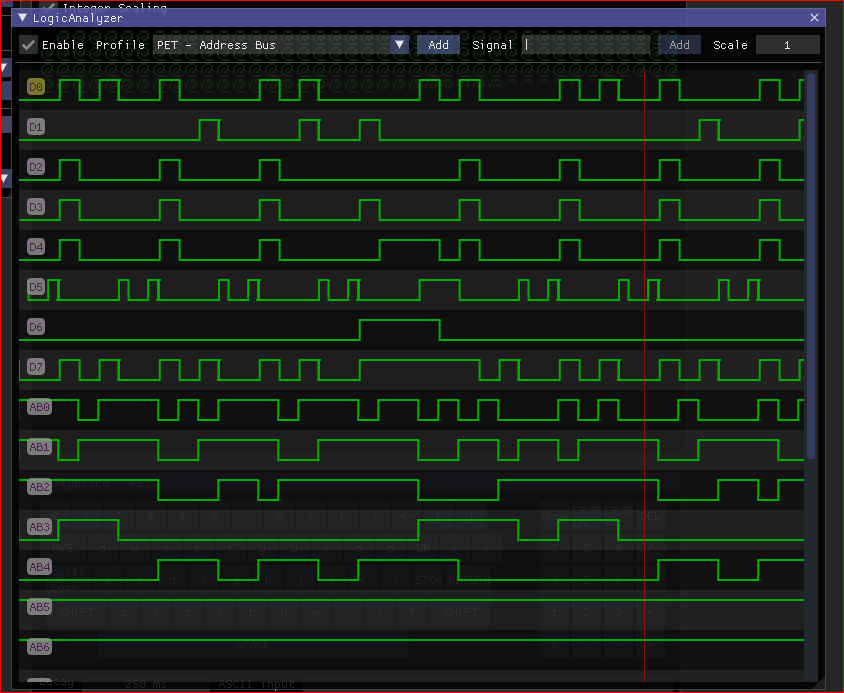Viewport: 844px width, 693px height.
Task: Click the D7 signal label
Action: (36, 367)
